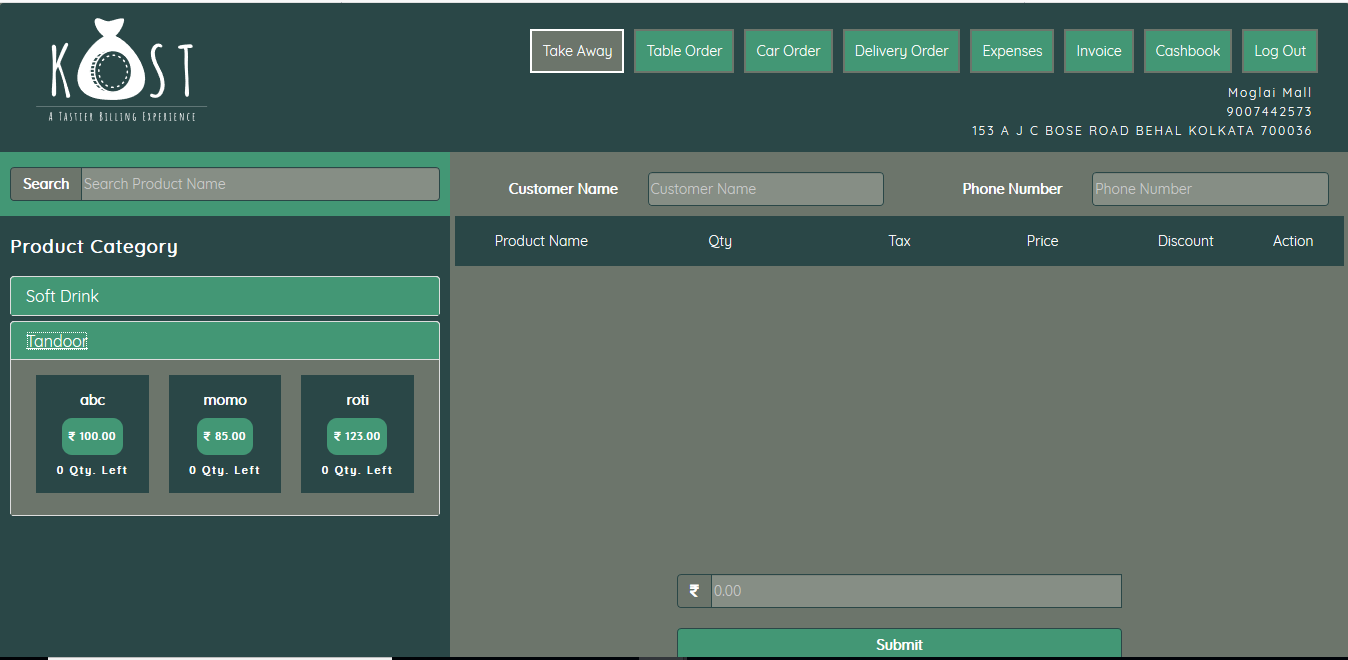1348x660 pixels.
Task: Click the Search button
Action: point(46,184)
